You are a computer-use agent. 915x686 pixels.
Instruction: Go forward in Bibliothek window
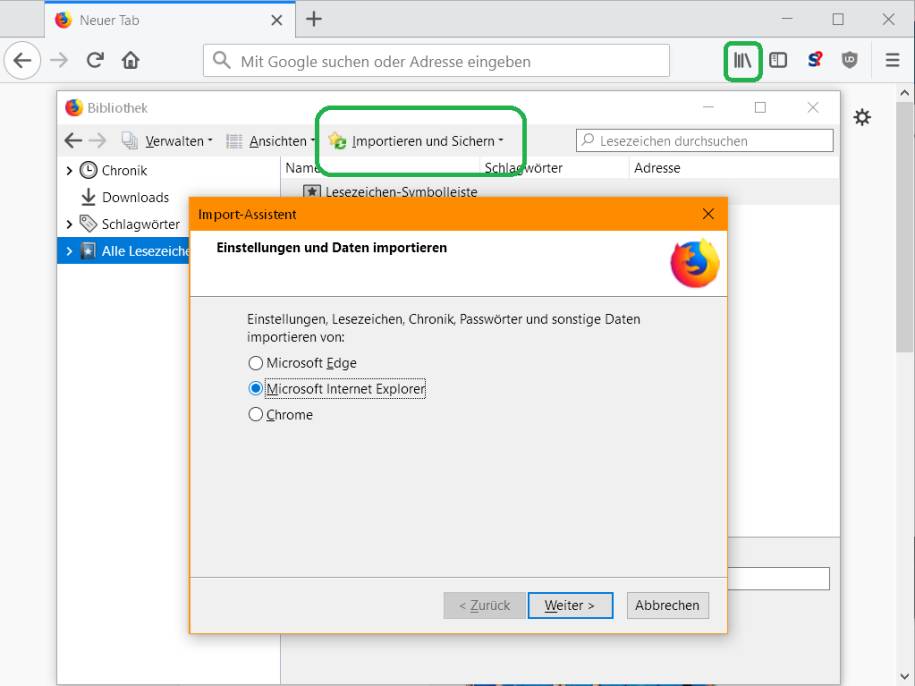[x=97, y=141]
